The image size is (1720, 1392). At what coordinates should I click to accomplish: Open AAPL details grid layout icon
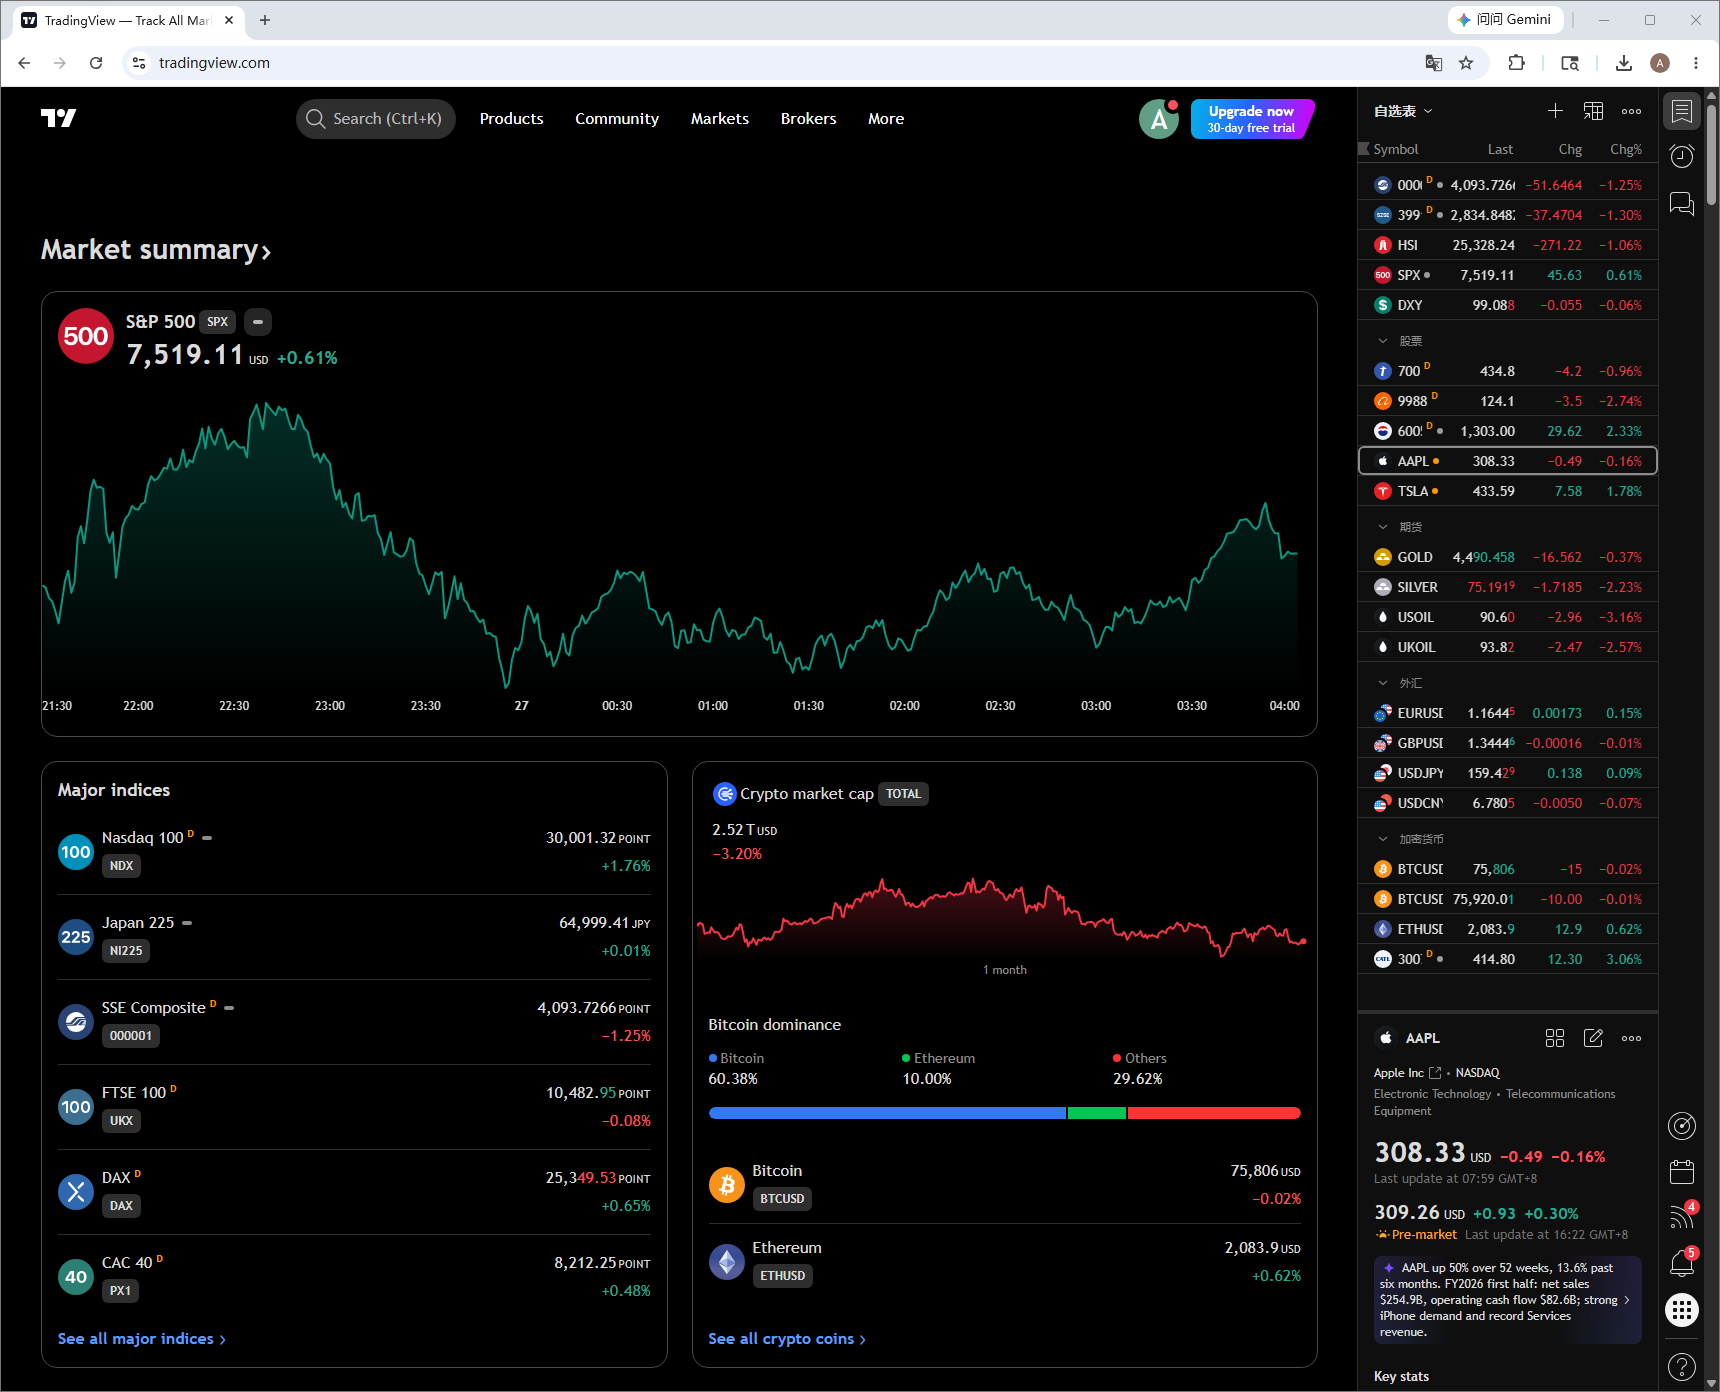tap(1555, 1038)
